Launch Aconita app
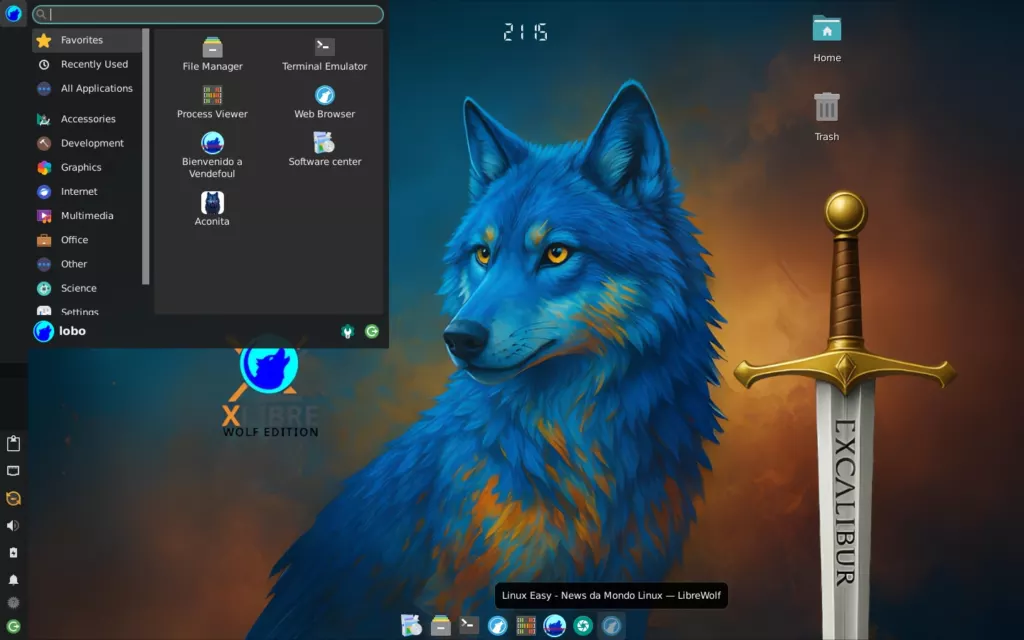The width and height of the screenshot is (1024, 640). click(x=212, y=209)
